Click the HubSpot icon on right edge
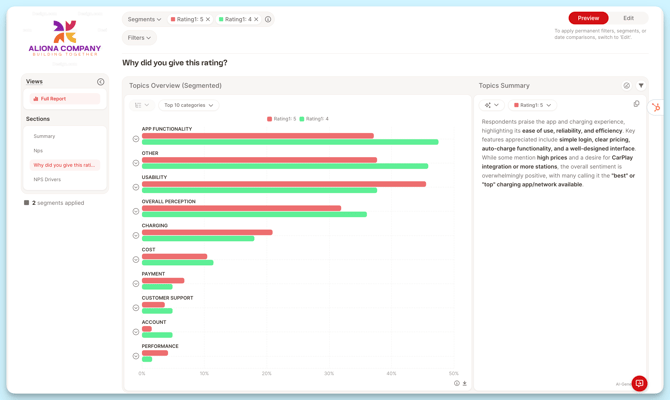Screen dimensions: 670x400 [x=656, y=107]
